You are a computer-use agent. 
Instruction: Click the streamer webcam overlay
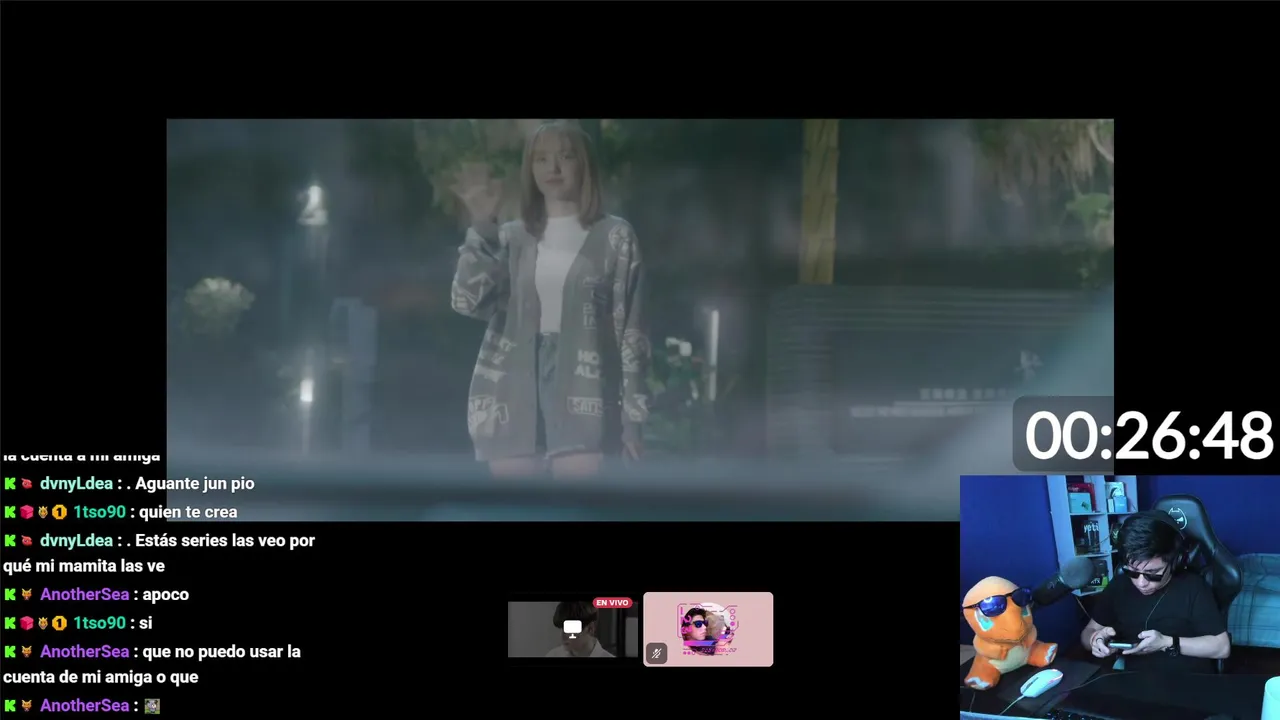[1120, 597]
